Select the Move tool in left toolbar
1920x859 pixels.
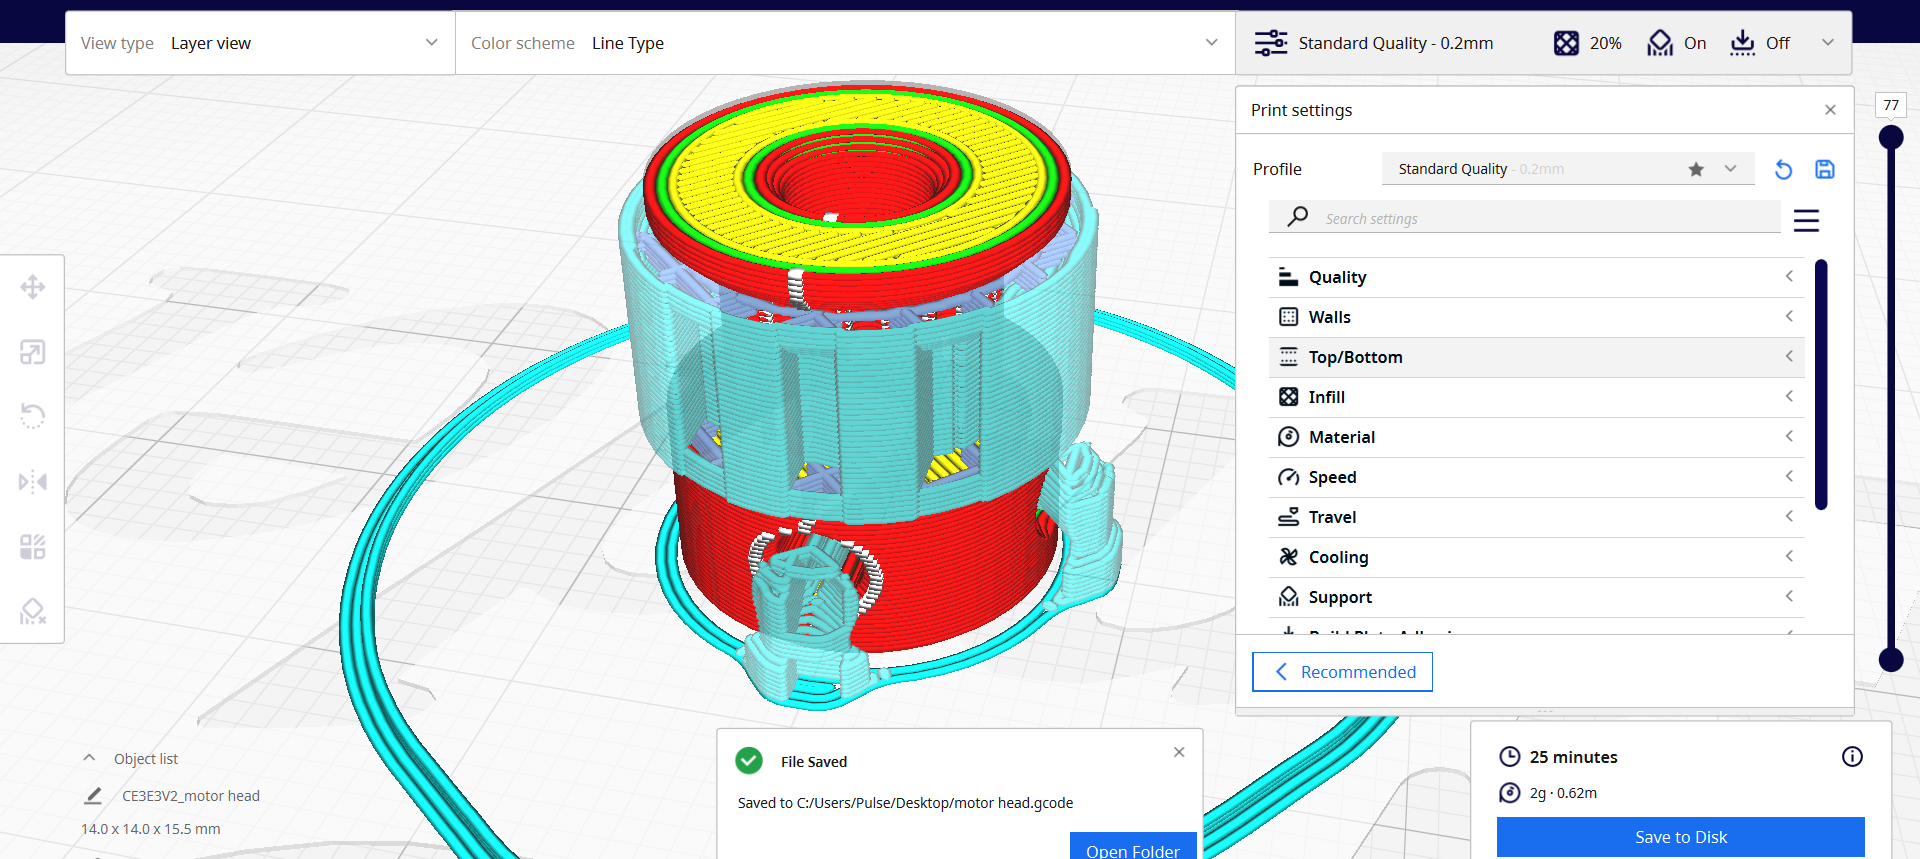33,288
